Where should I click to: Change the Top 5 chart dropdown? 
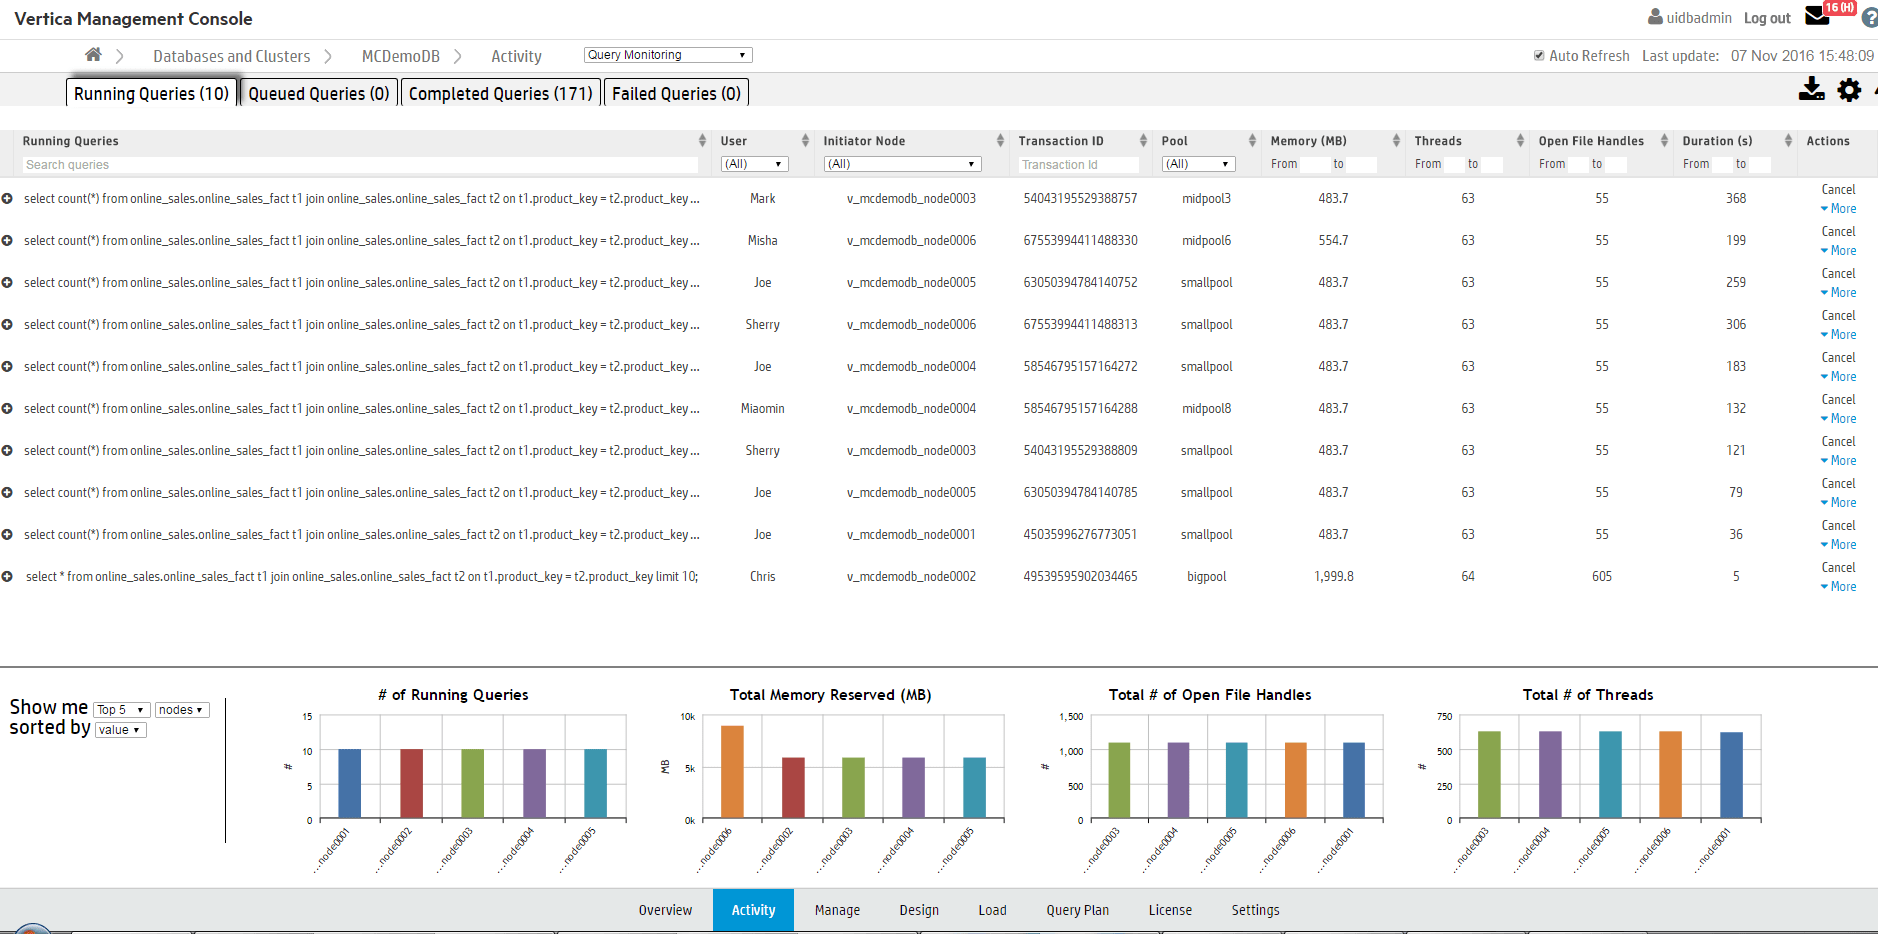tap(120, 709)
